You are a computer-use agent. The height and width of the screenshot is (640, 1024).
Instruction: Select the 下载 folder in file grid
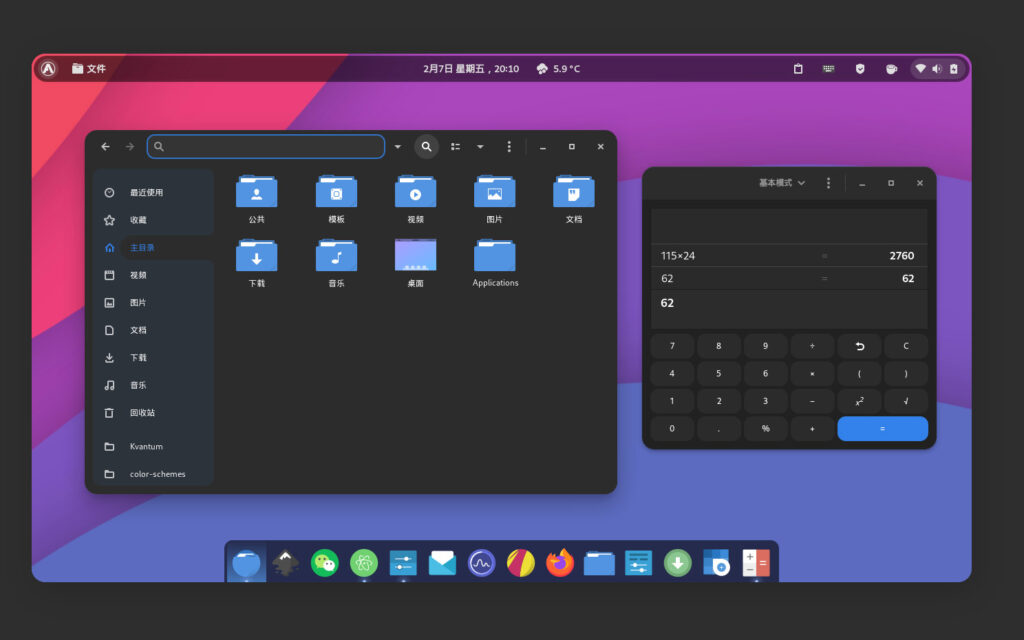click(x=257, y=256)
